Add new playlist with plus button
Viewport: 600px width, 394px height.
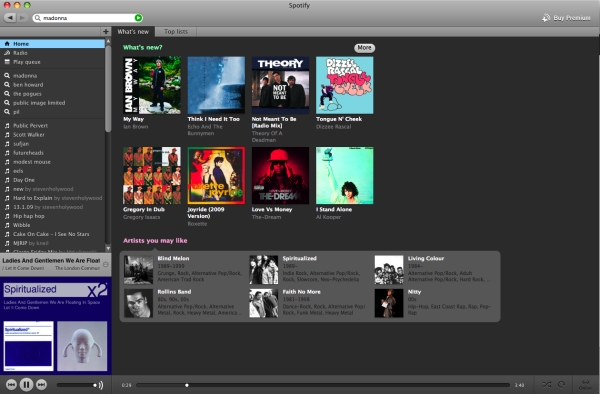pos(106,31)
